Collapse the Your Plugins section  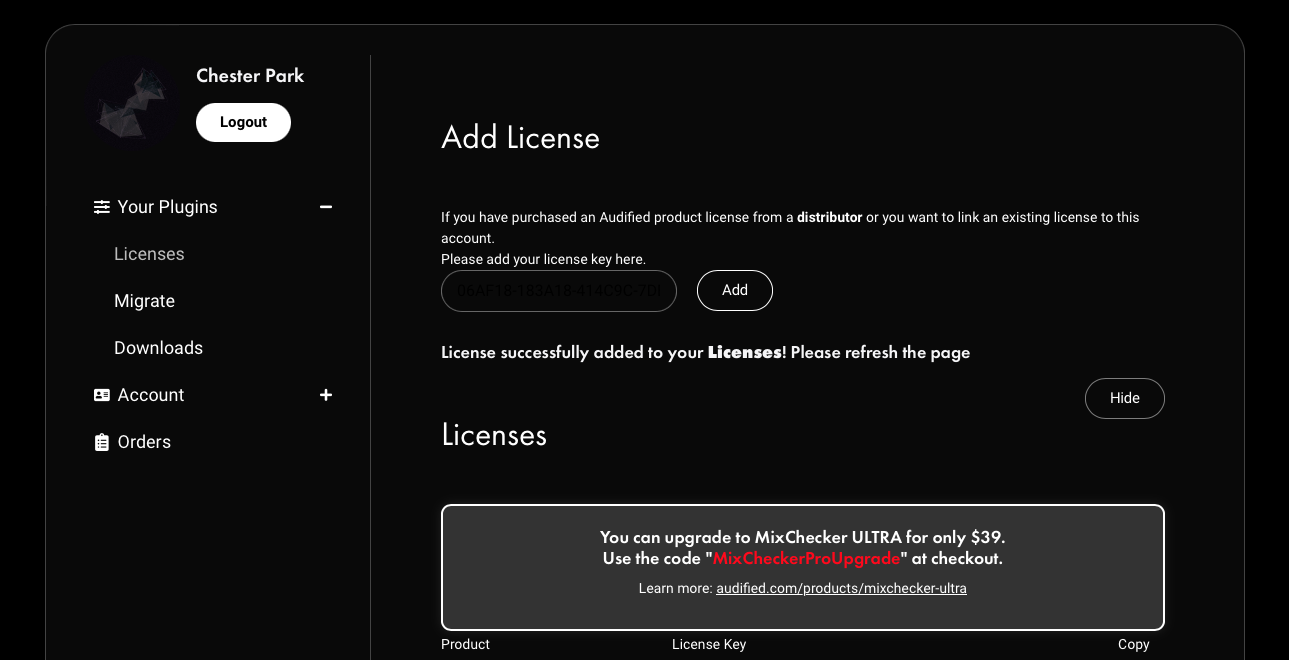(x=326, y=207)
